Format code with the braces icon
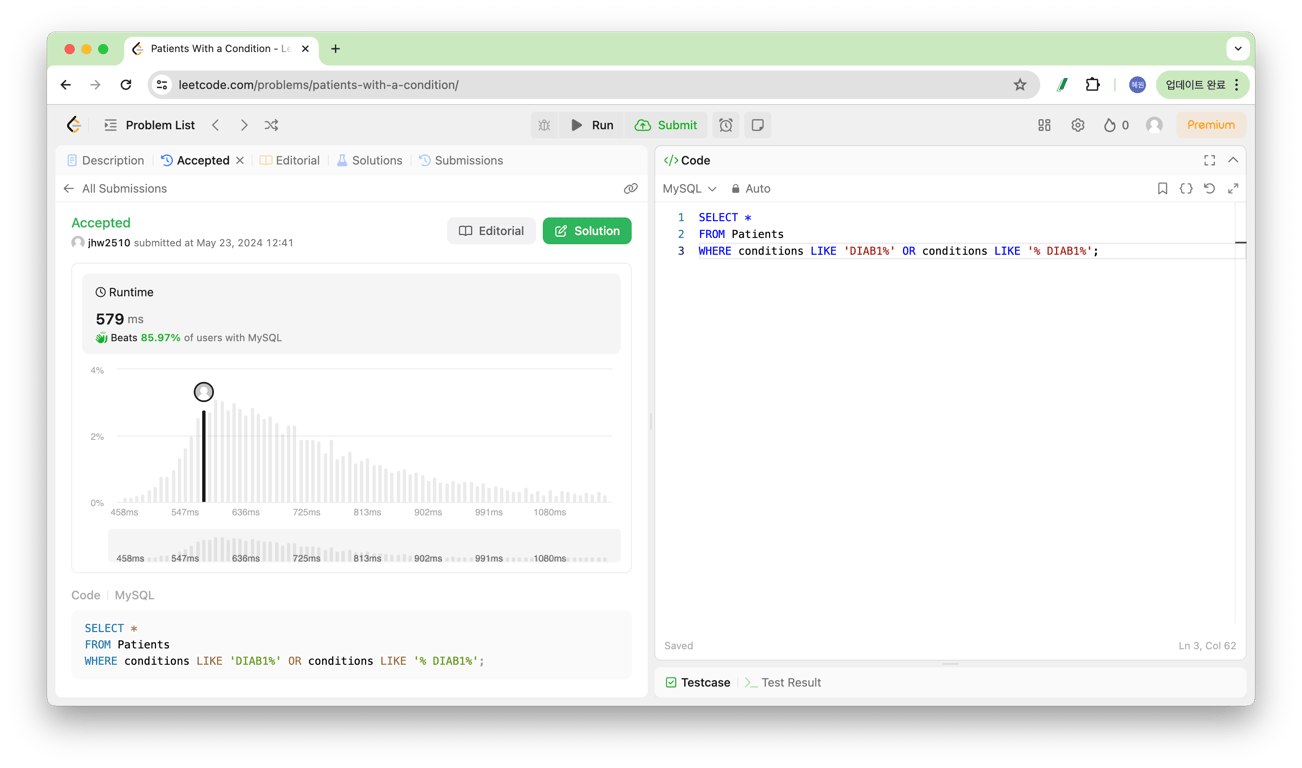The image size is (1302, 768). coord(1186,188)
